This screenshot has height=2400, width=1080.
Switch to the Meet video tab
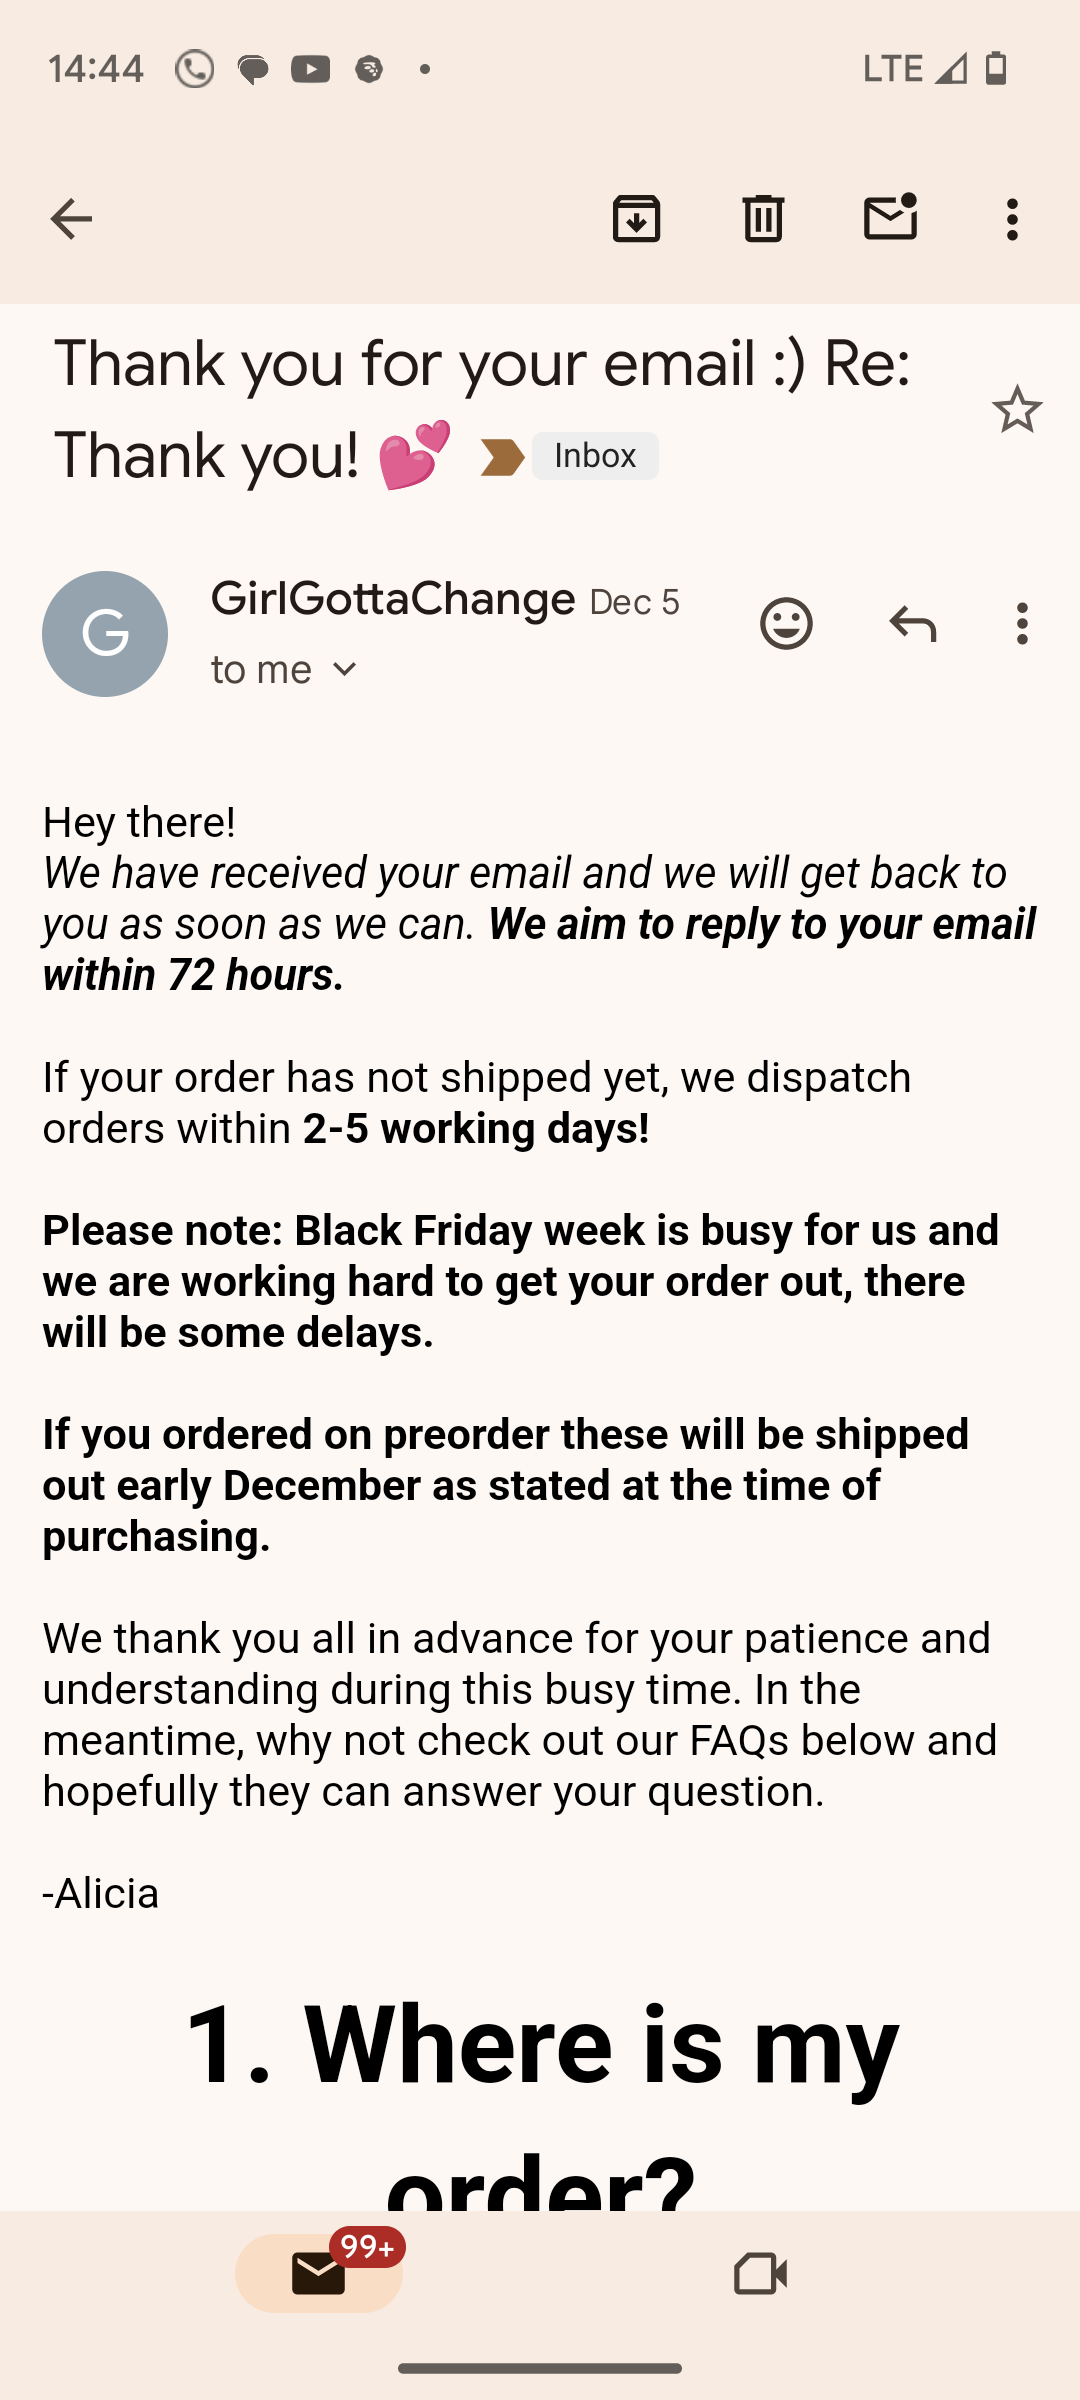[760, 2273]
